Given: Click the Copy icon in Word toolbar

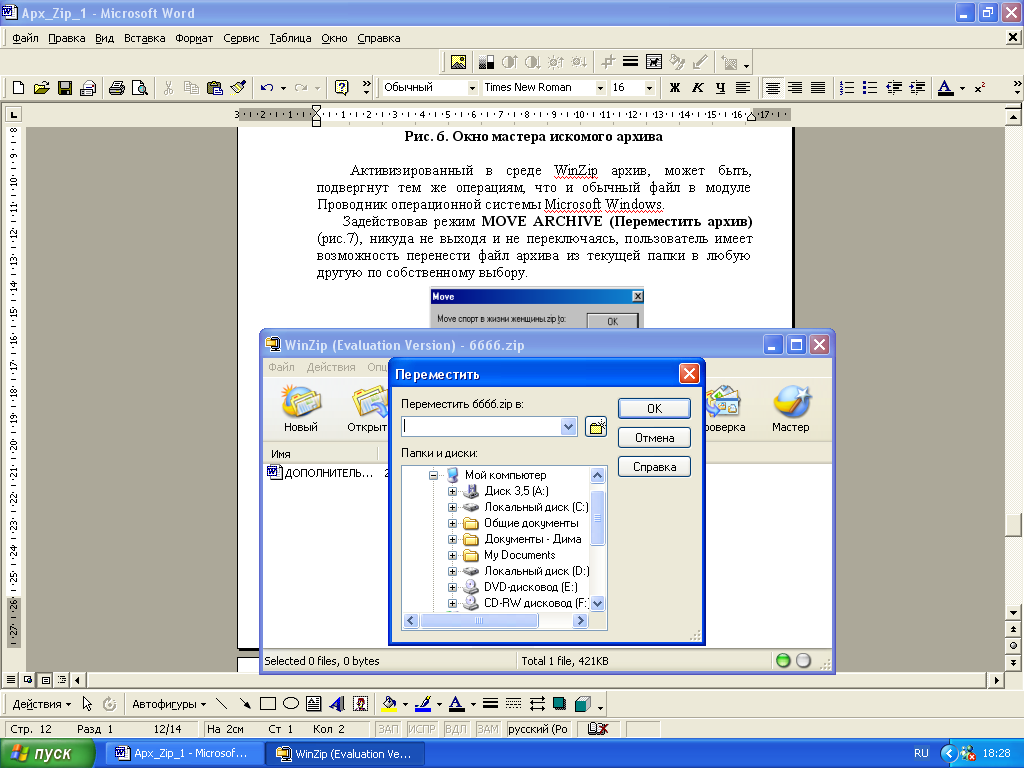Looking at the screenshot, I should click(x=191, y=88).
